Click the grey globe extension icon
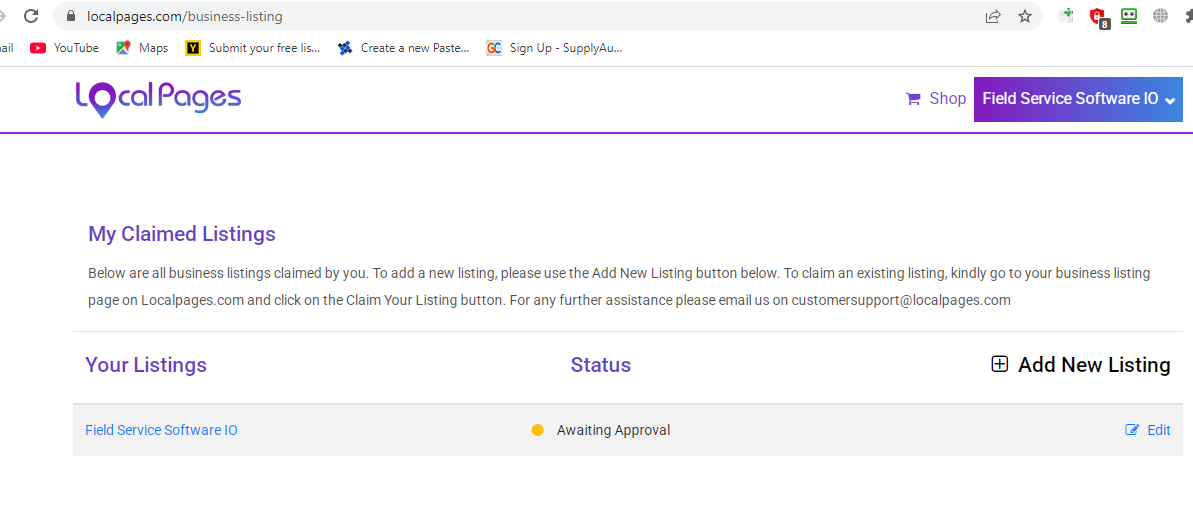Screen dimensions: 1193x523 pyautogui.click(x=1160, y=15)
